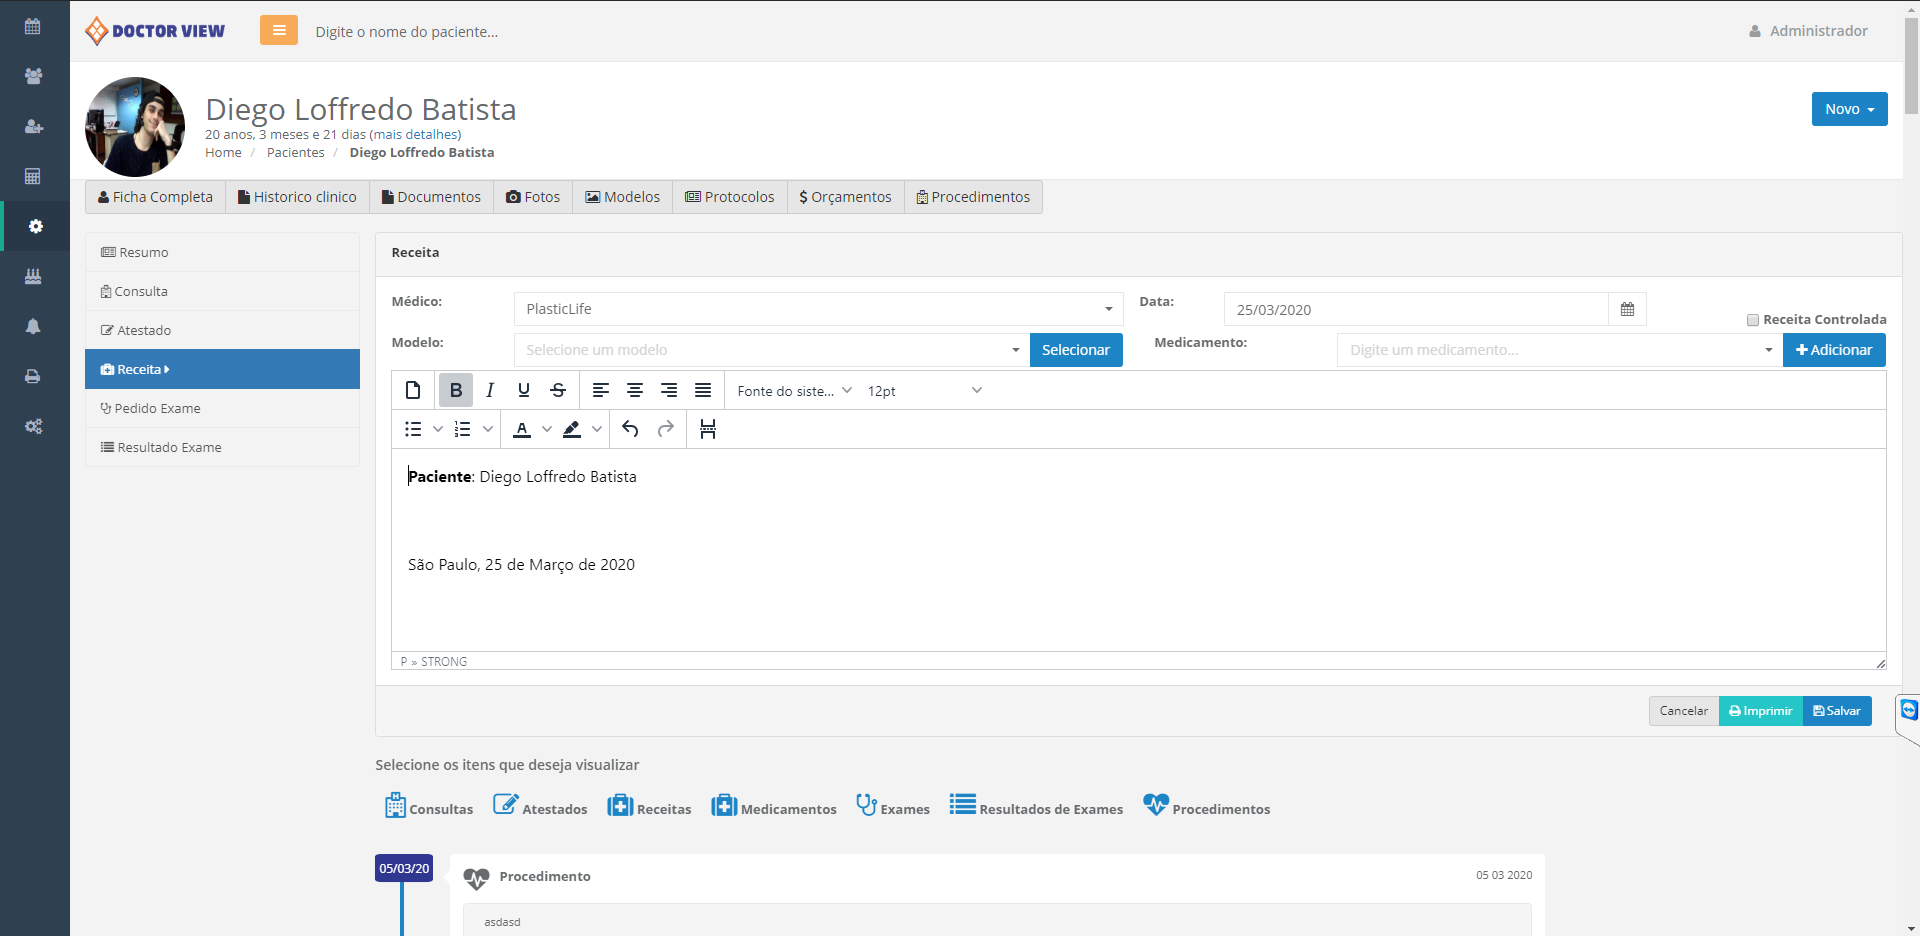
Task: Apply strikethrough text formatting
Action: point(558,390)
